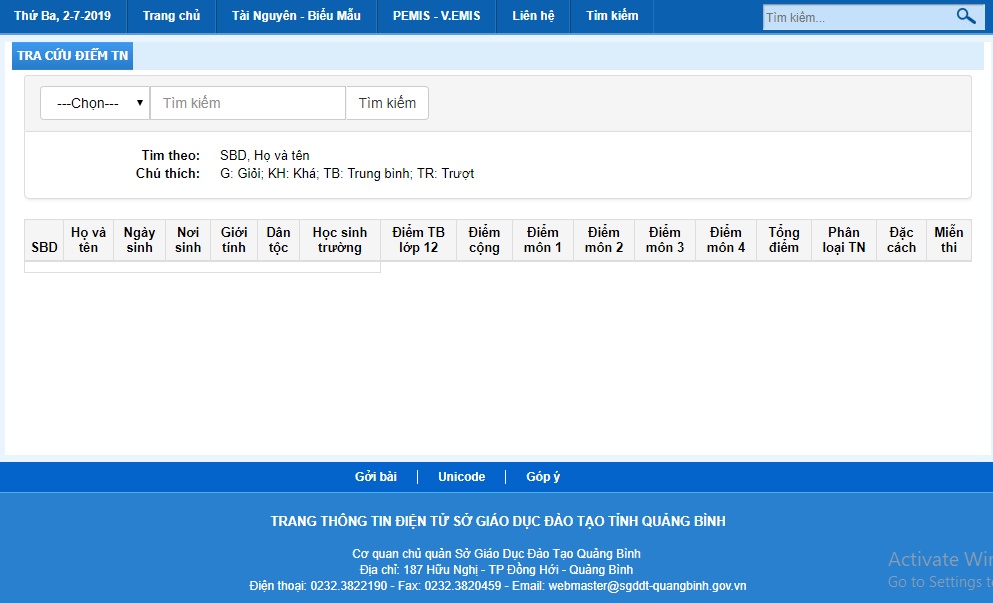Image resolution: width=993 pixels, height=603 pixels.
Task: Click the footer title TRANG THÔNG TIN ĐIỆN TỬ
Action: point(498,521)
